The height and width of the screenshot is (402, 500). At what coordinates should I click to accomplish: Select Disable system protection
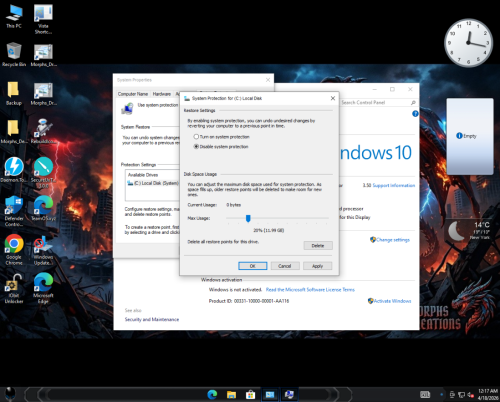click(221, 146)
